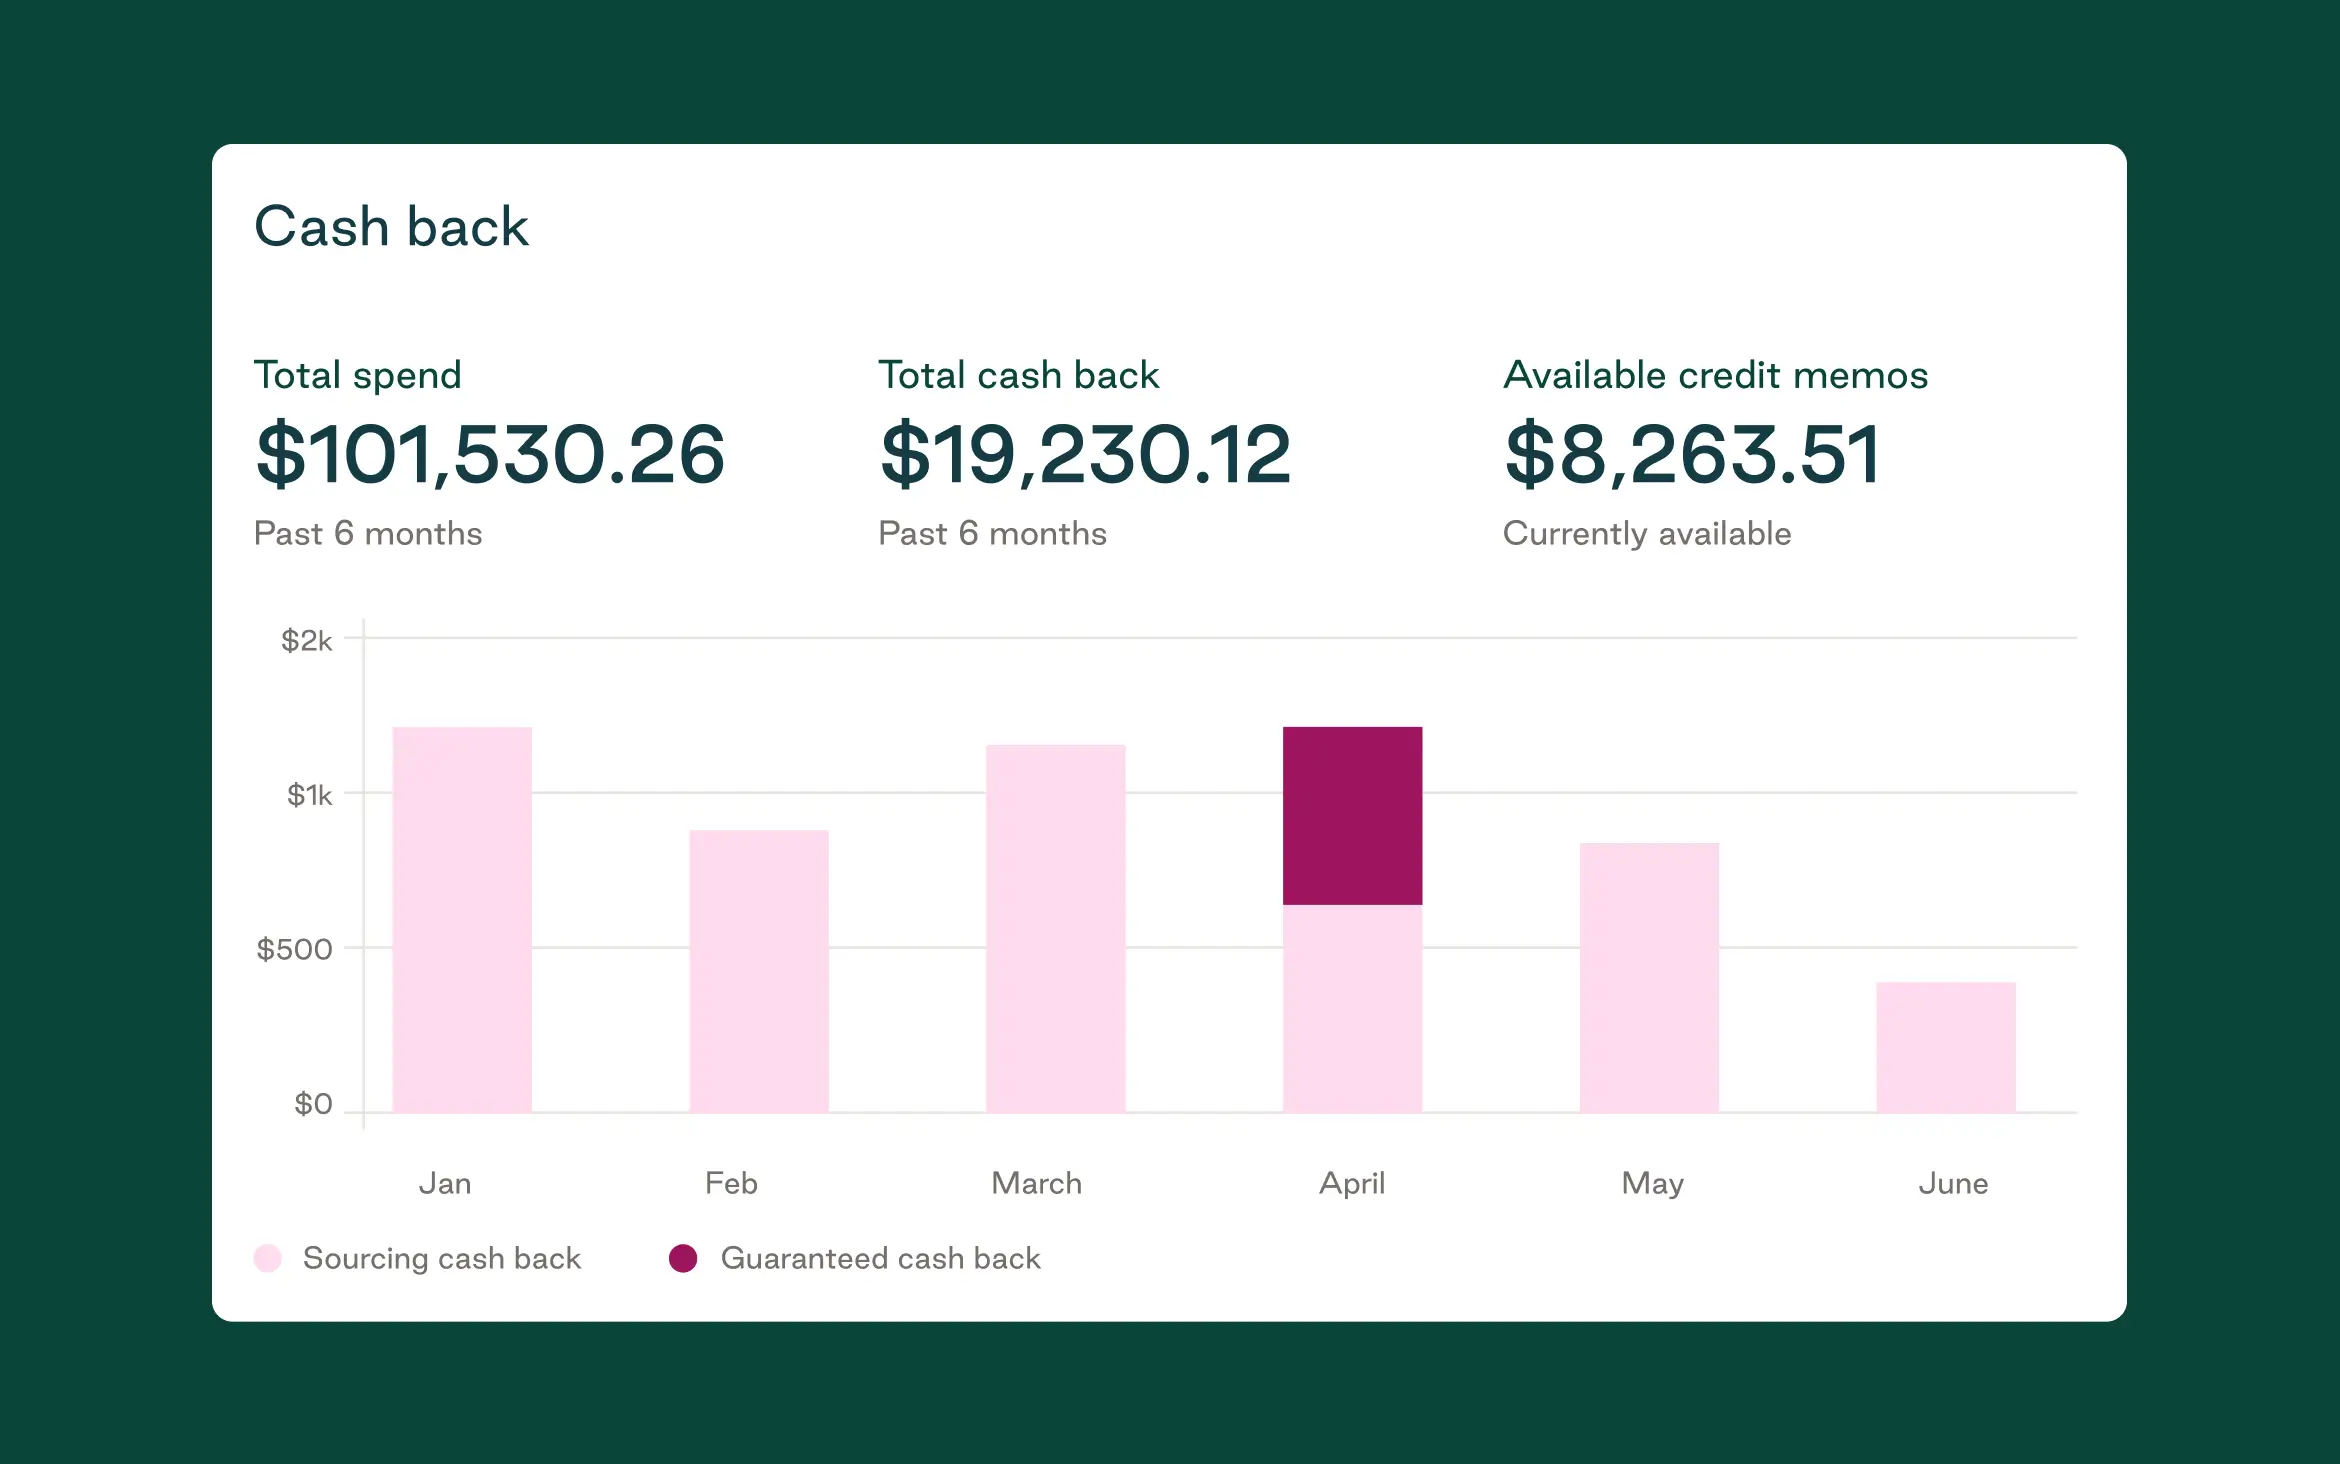
Task: Select the January bar in chart
Action: [462, 920]
